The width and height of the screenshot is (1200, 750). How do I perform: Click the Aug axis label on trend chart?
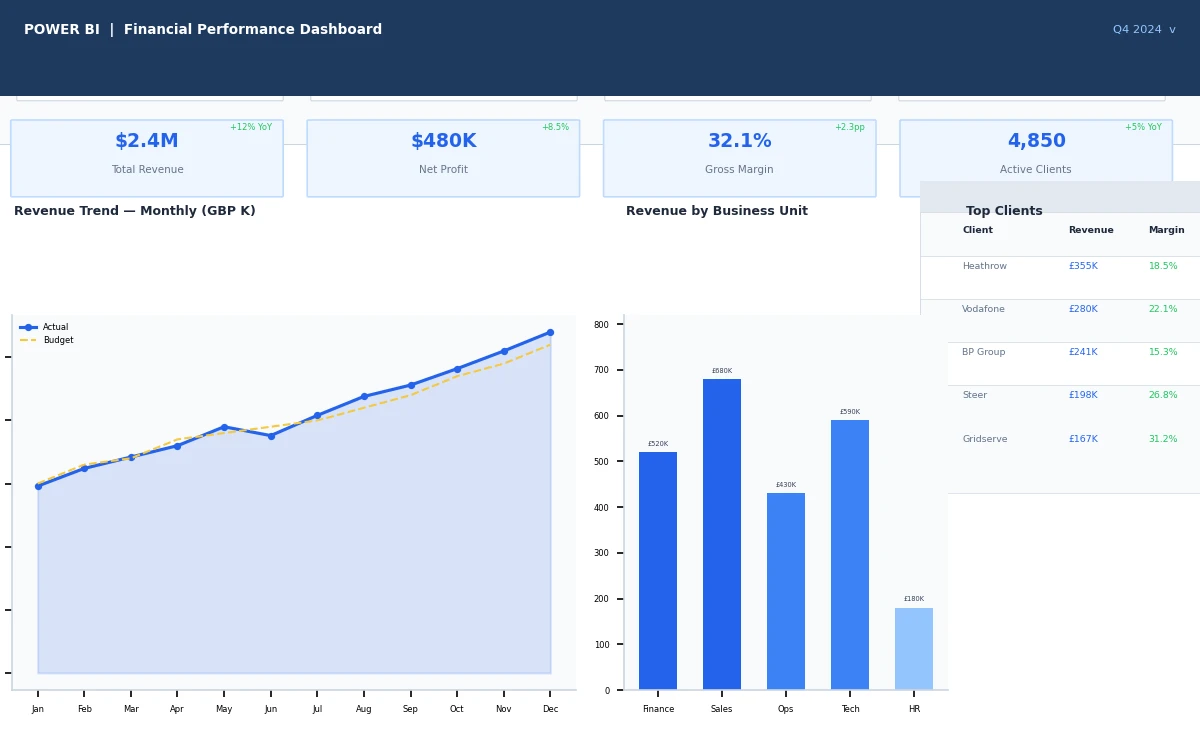[364, 709]
